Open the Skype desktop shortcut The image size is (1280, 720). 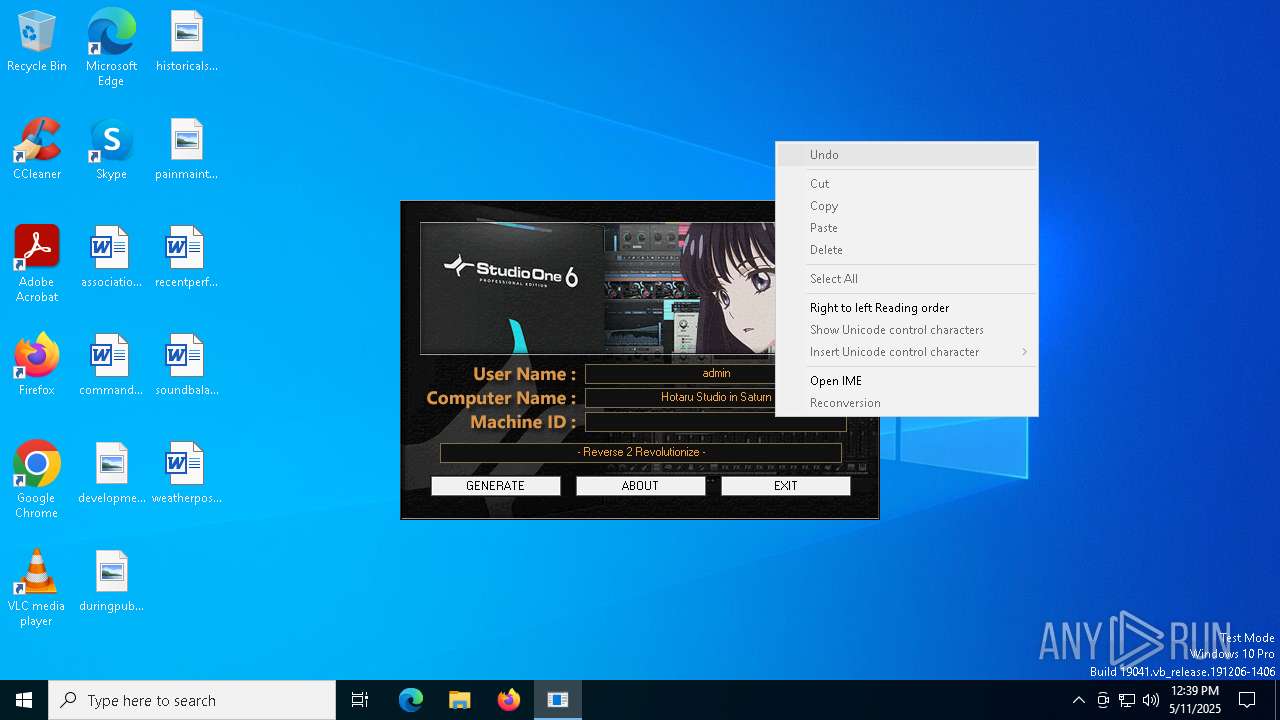point(111,150)
